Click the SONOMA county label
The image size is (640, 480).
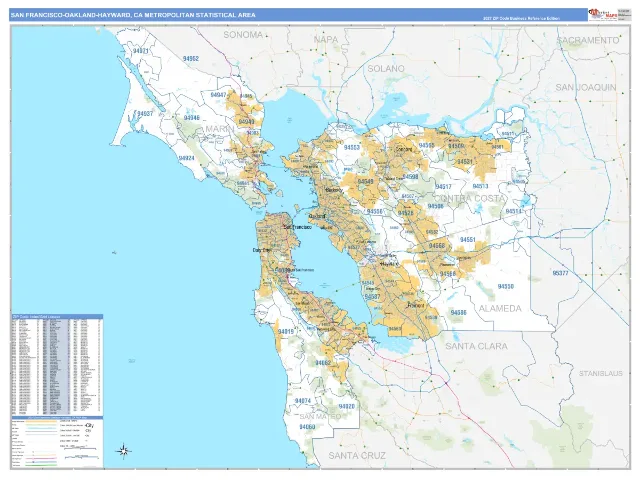click(243, 35)
